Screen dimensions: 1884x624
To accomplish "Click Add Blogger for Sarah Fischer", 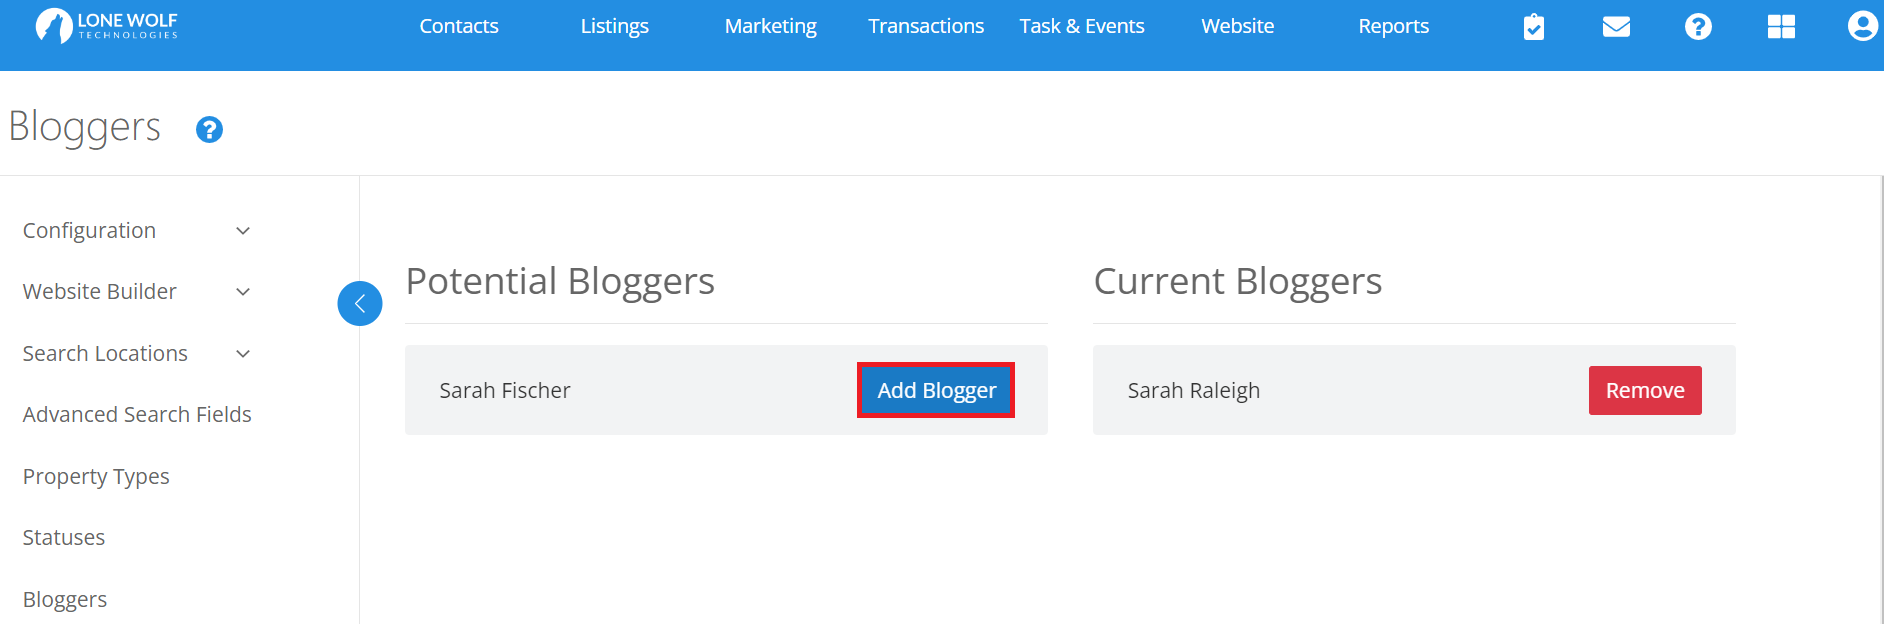I will pos(935,390).
